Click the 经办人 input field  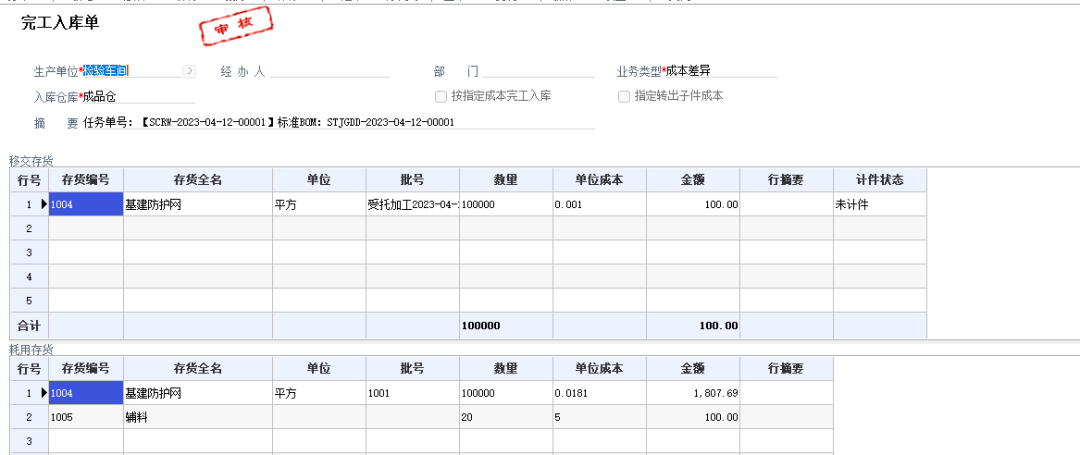pyautogui.click(x=330, y=72)
